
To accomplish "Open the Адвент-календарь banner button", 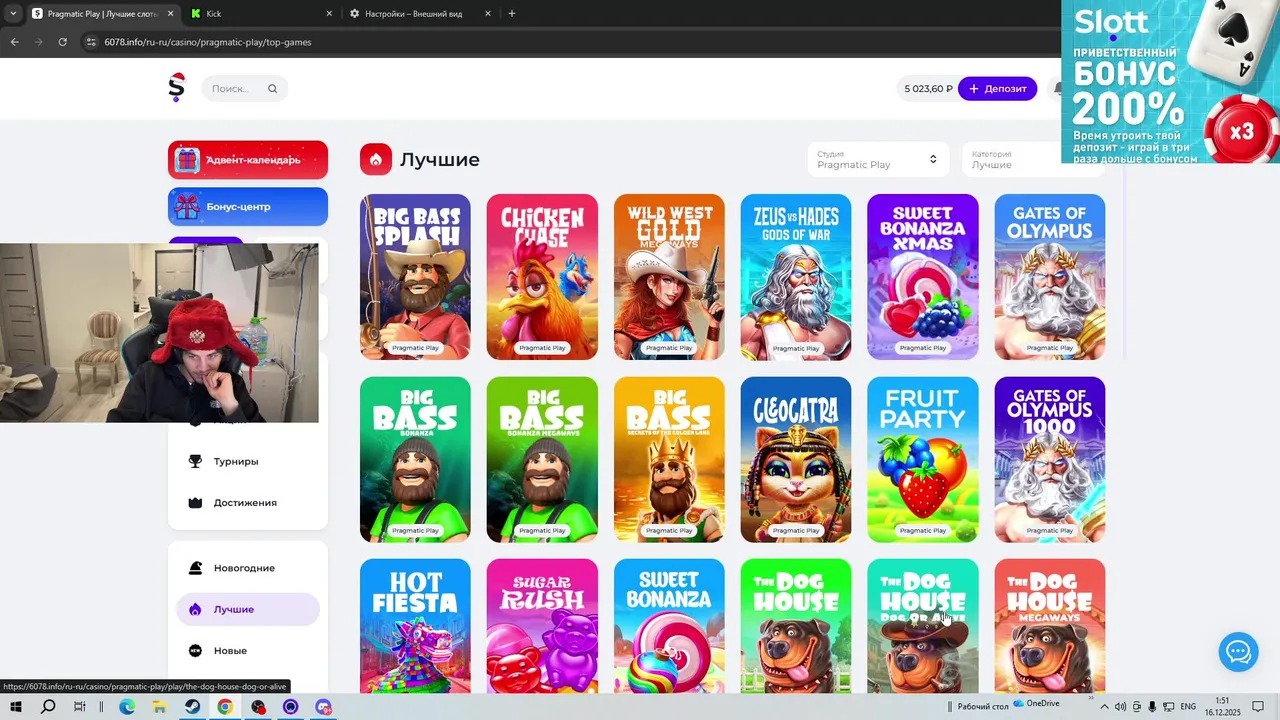I will (248, 160).
